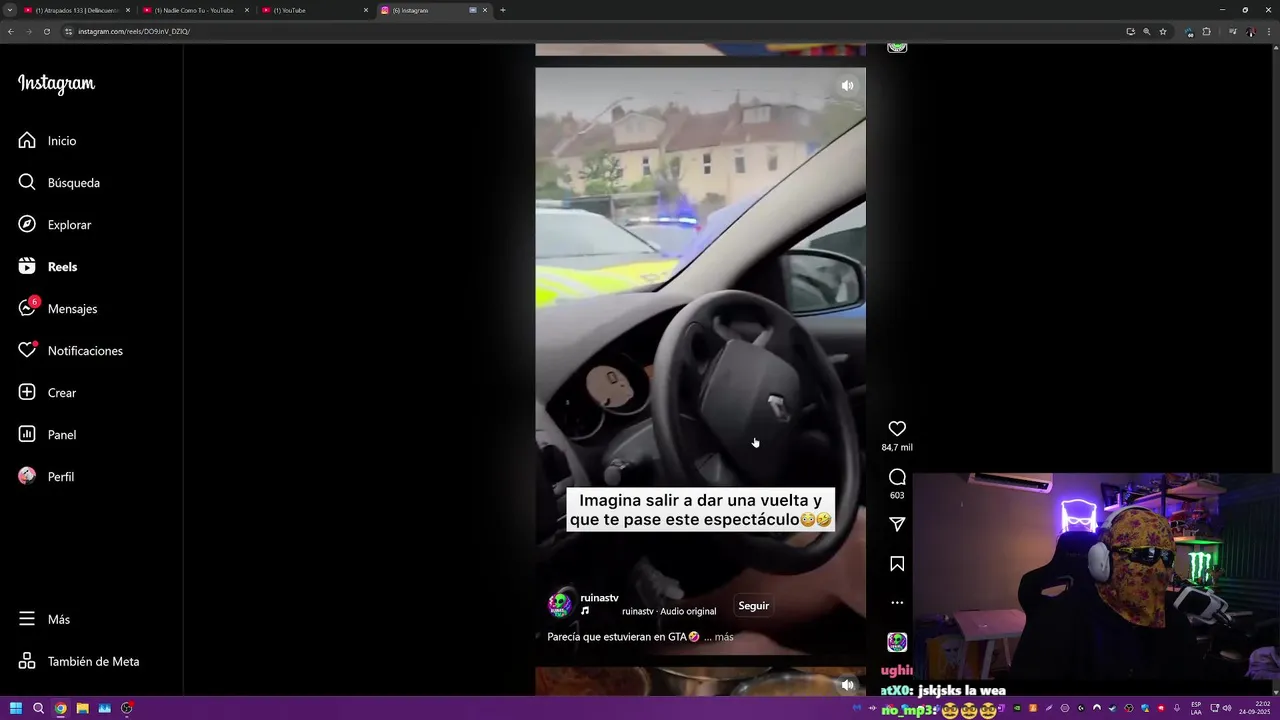Close the (1) YouTube tab
The width and height of the screenshot is (1280, 720).
click(x=366, y=10)
